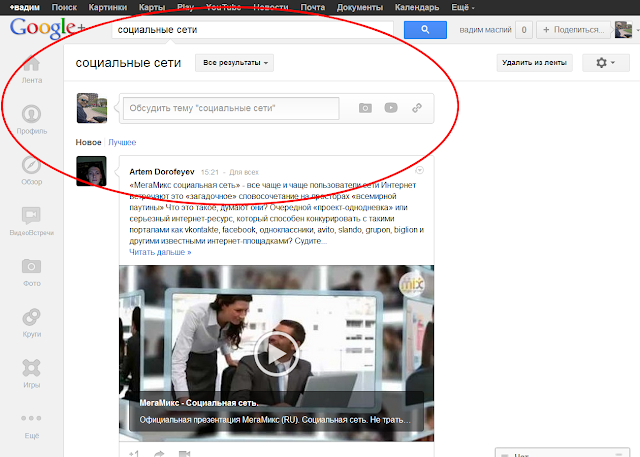Open the account menu arrow beside the avatar
640x457 pixels.
[637, 30]
